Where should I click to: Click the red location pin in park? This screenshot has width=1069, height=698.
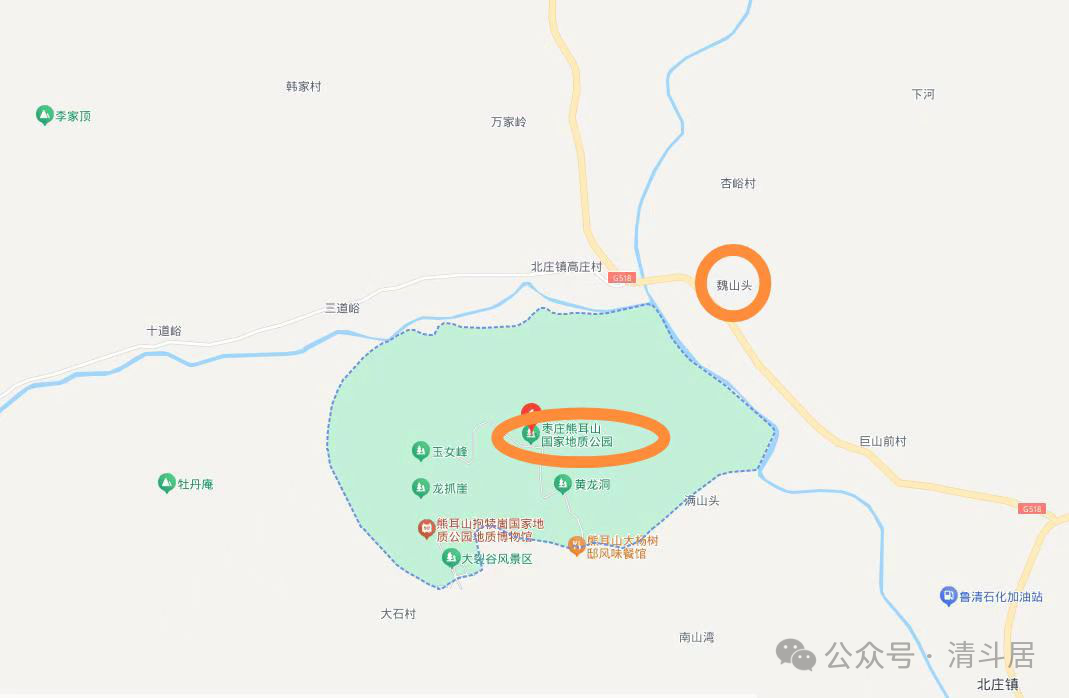[531, 413]
